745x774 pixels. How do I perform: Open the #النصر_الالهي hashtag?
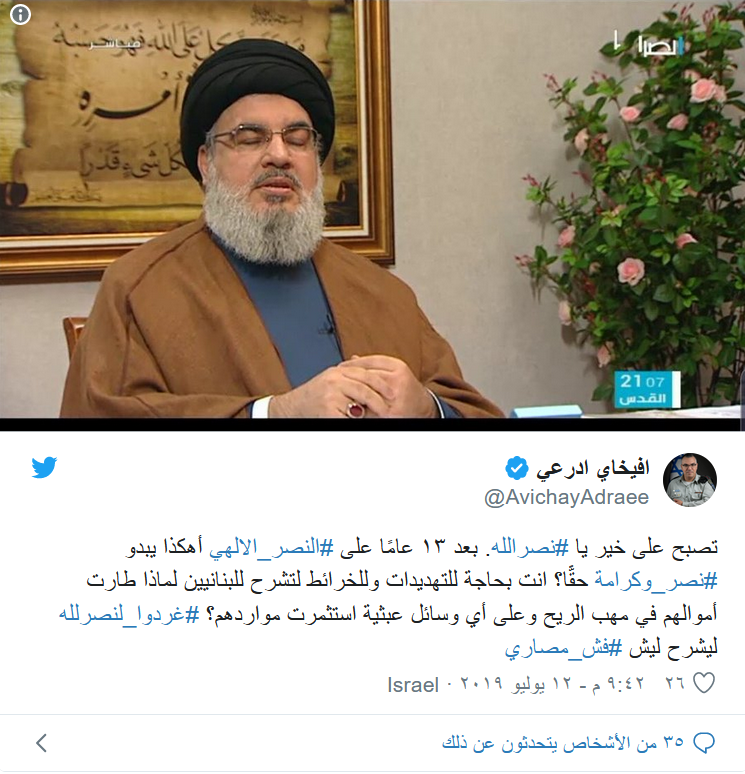point(272,547)
